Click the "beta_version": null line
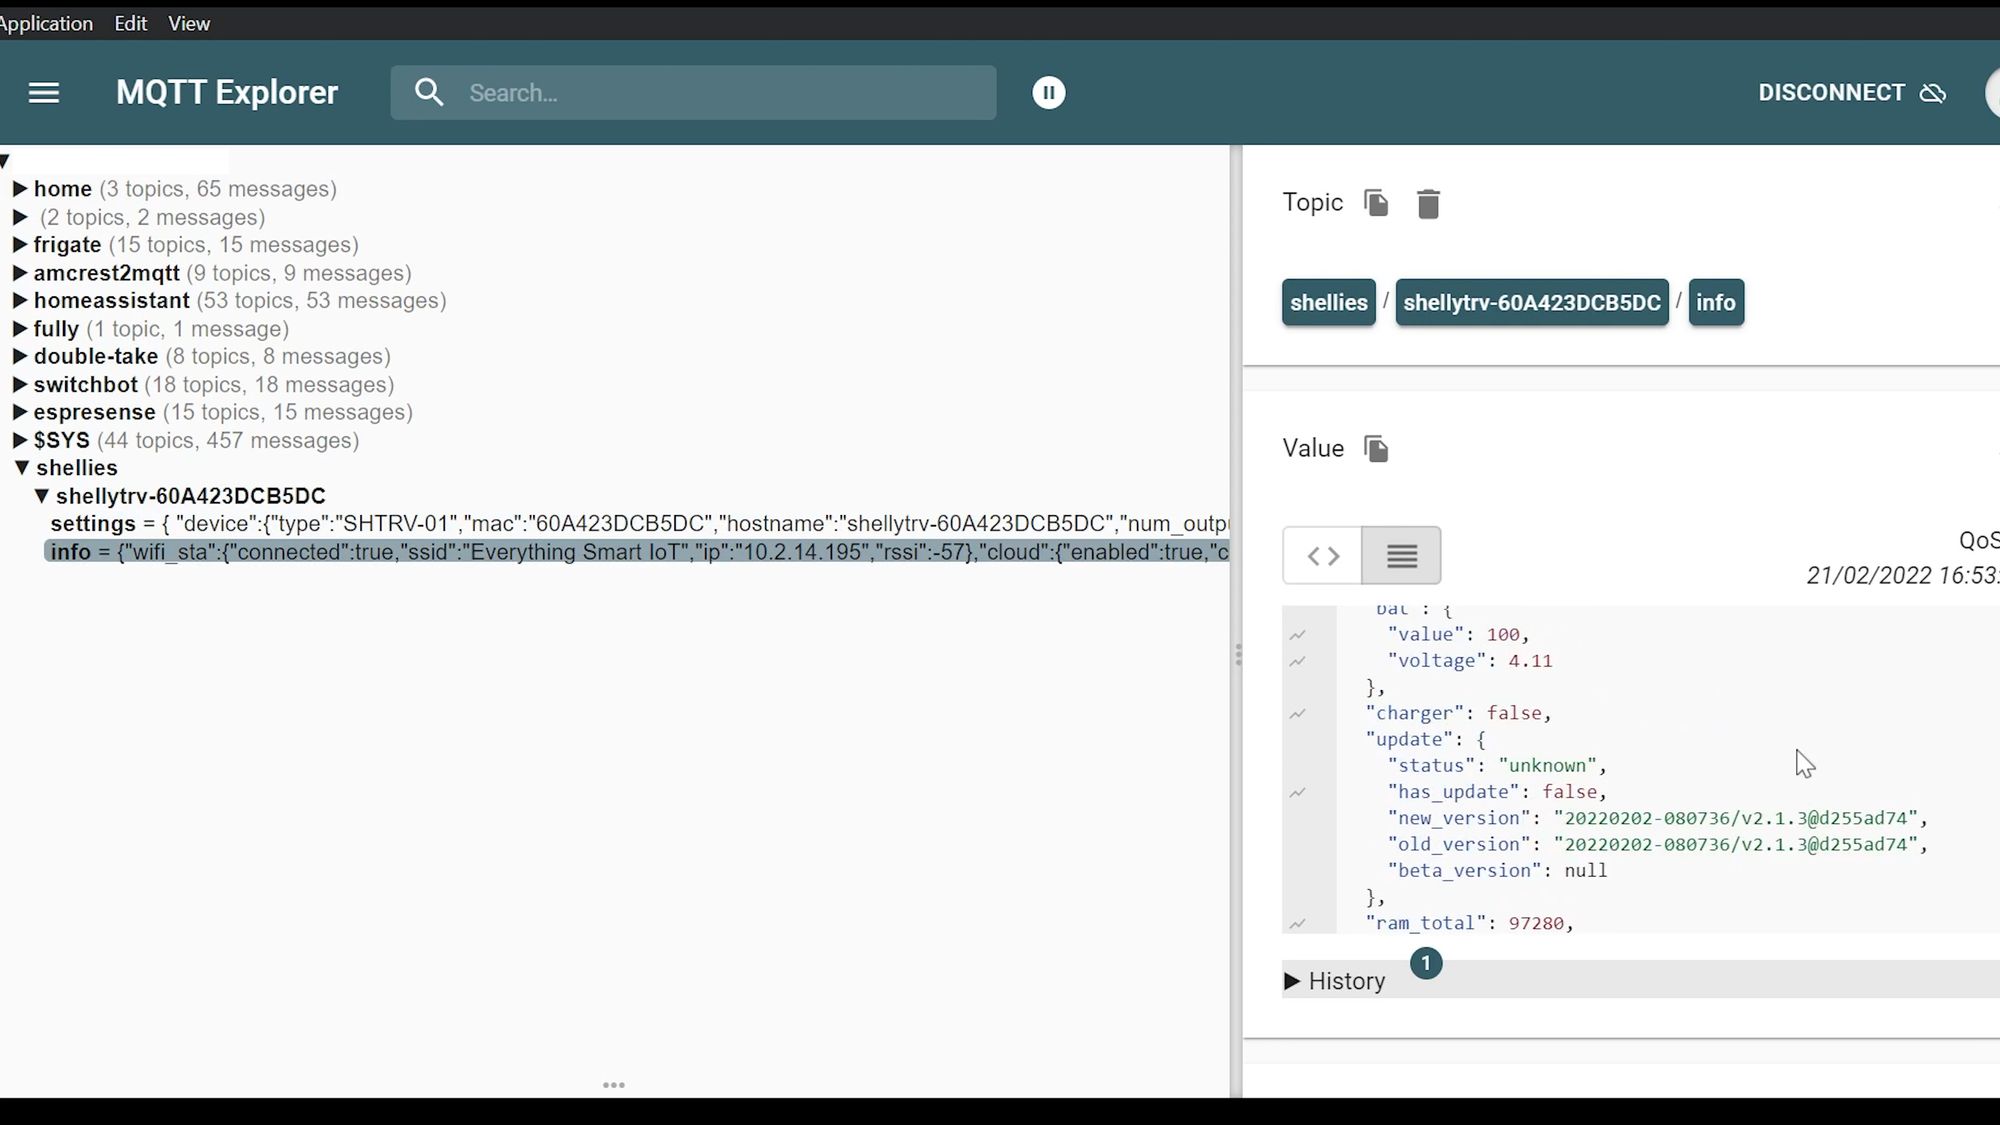The width and height of the screenshot is (2000, 1125). click(x=1497, y=871)
